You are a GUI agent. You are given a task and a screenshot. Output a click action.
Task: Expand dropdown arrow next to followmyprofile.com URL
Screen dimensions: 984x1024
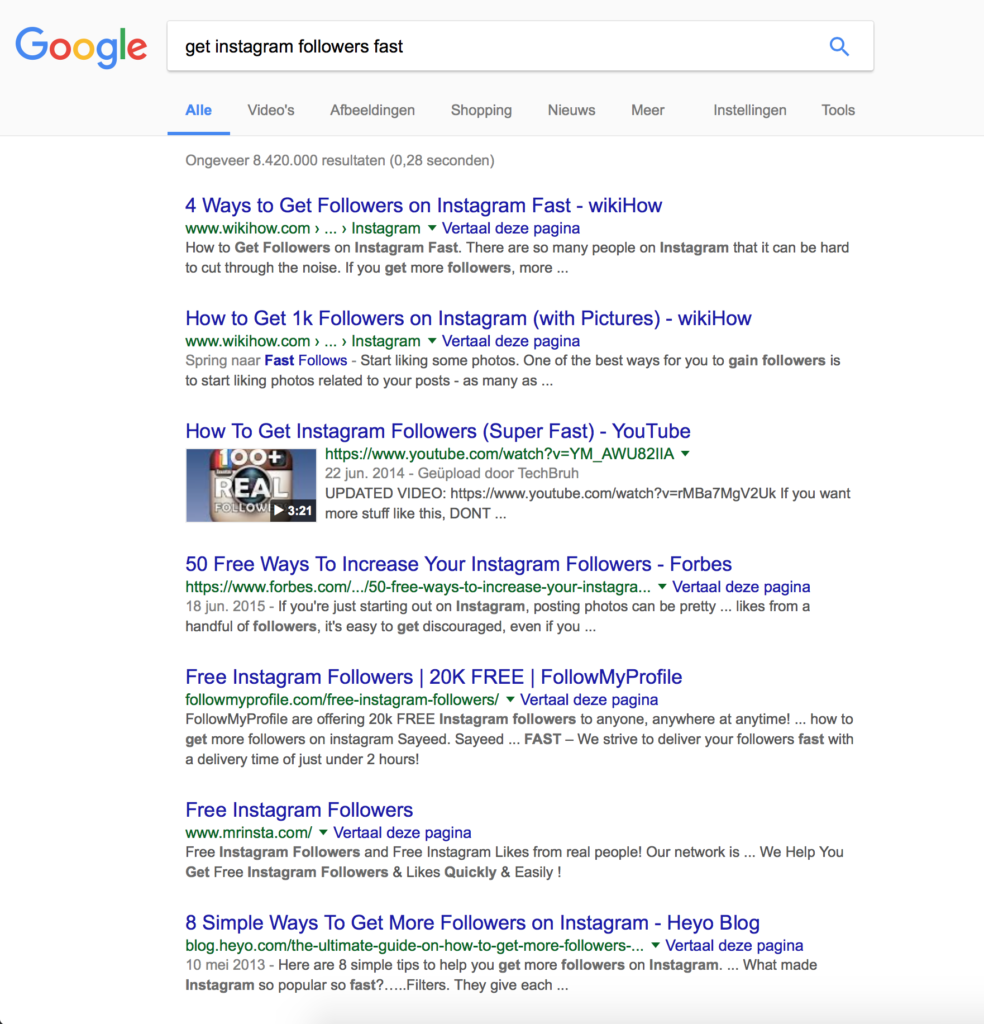(x=511, y=700)
